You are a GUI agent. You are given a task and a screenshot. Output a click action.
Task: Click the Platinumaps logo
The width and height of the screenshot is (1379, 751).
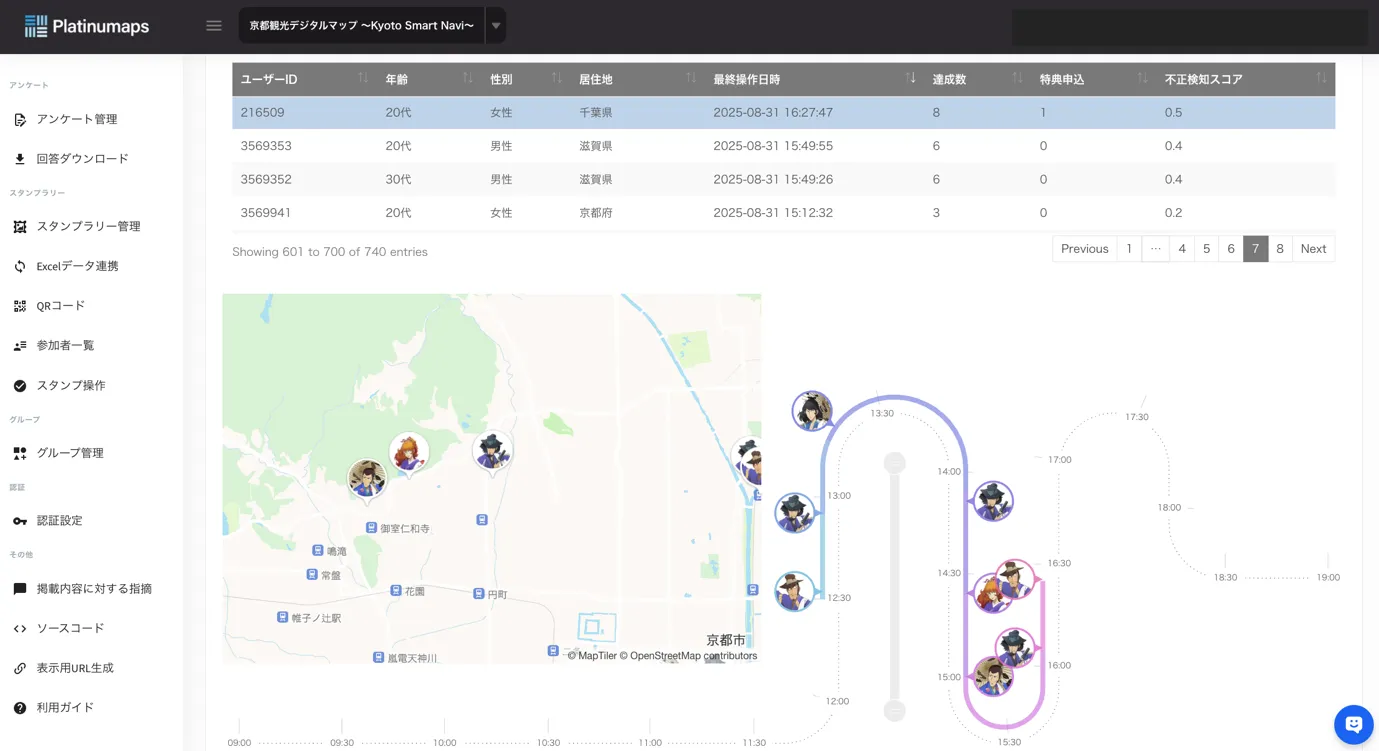click(x=87, y=26)
